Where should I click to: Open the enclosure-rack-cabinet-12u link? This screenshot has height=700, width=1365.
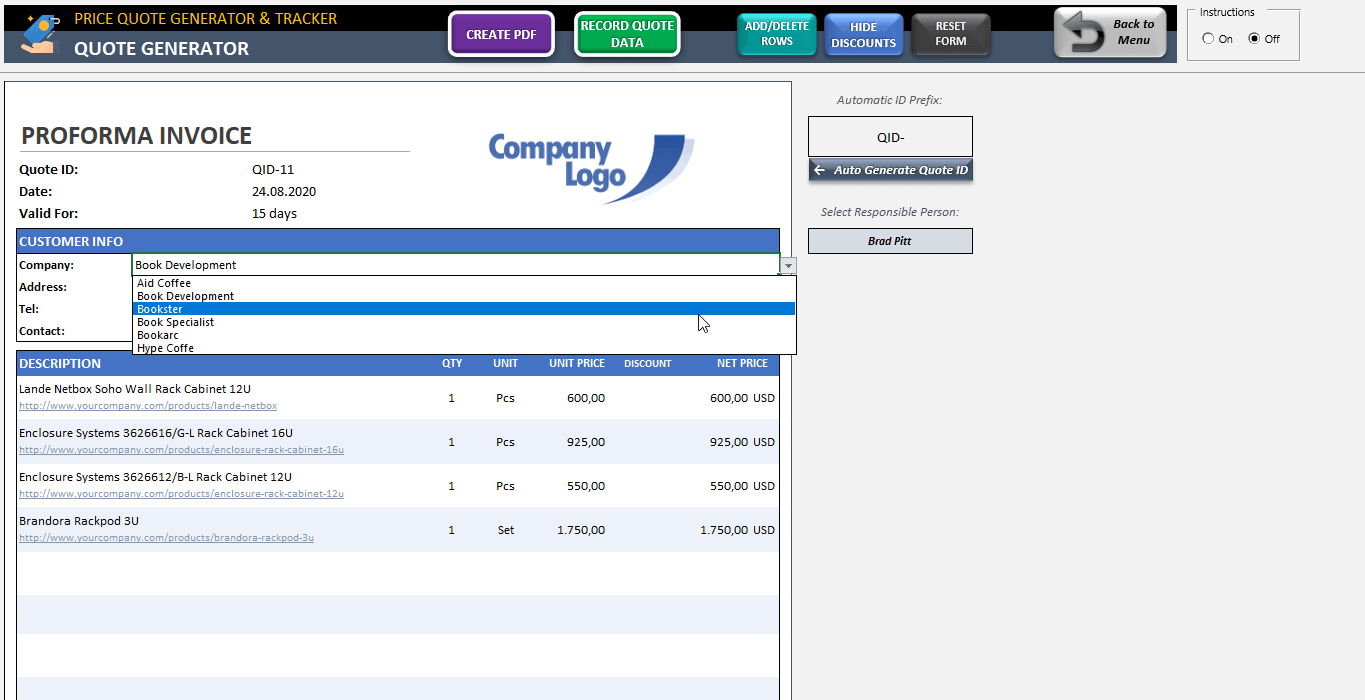[181, 494]
